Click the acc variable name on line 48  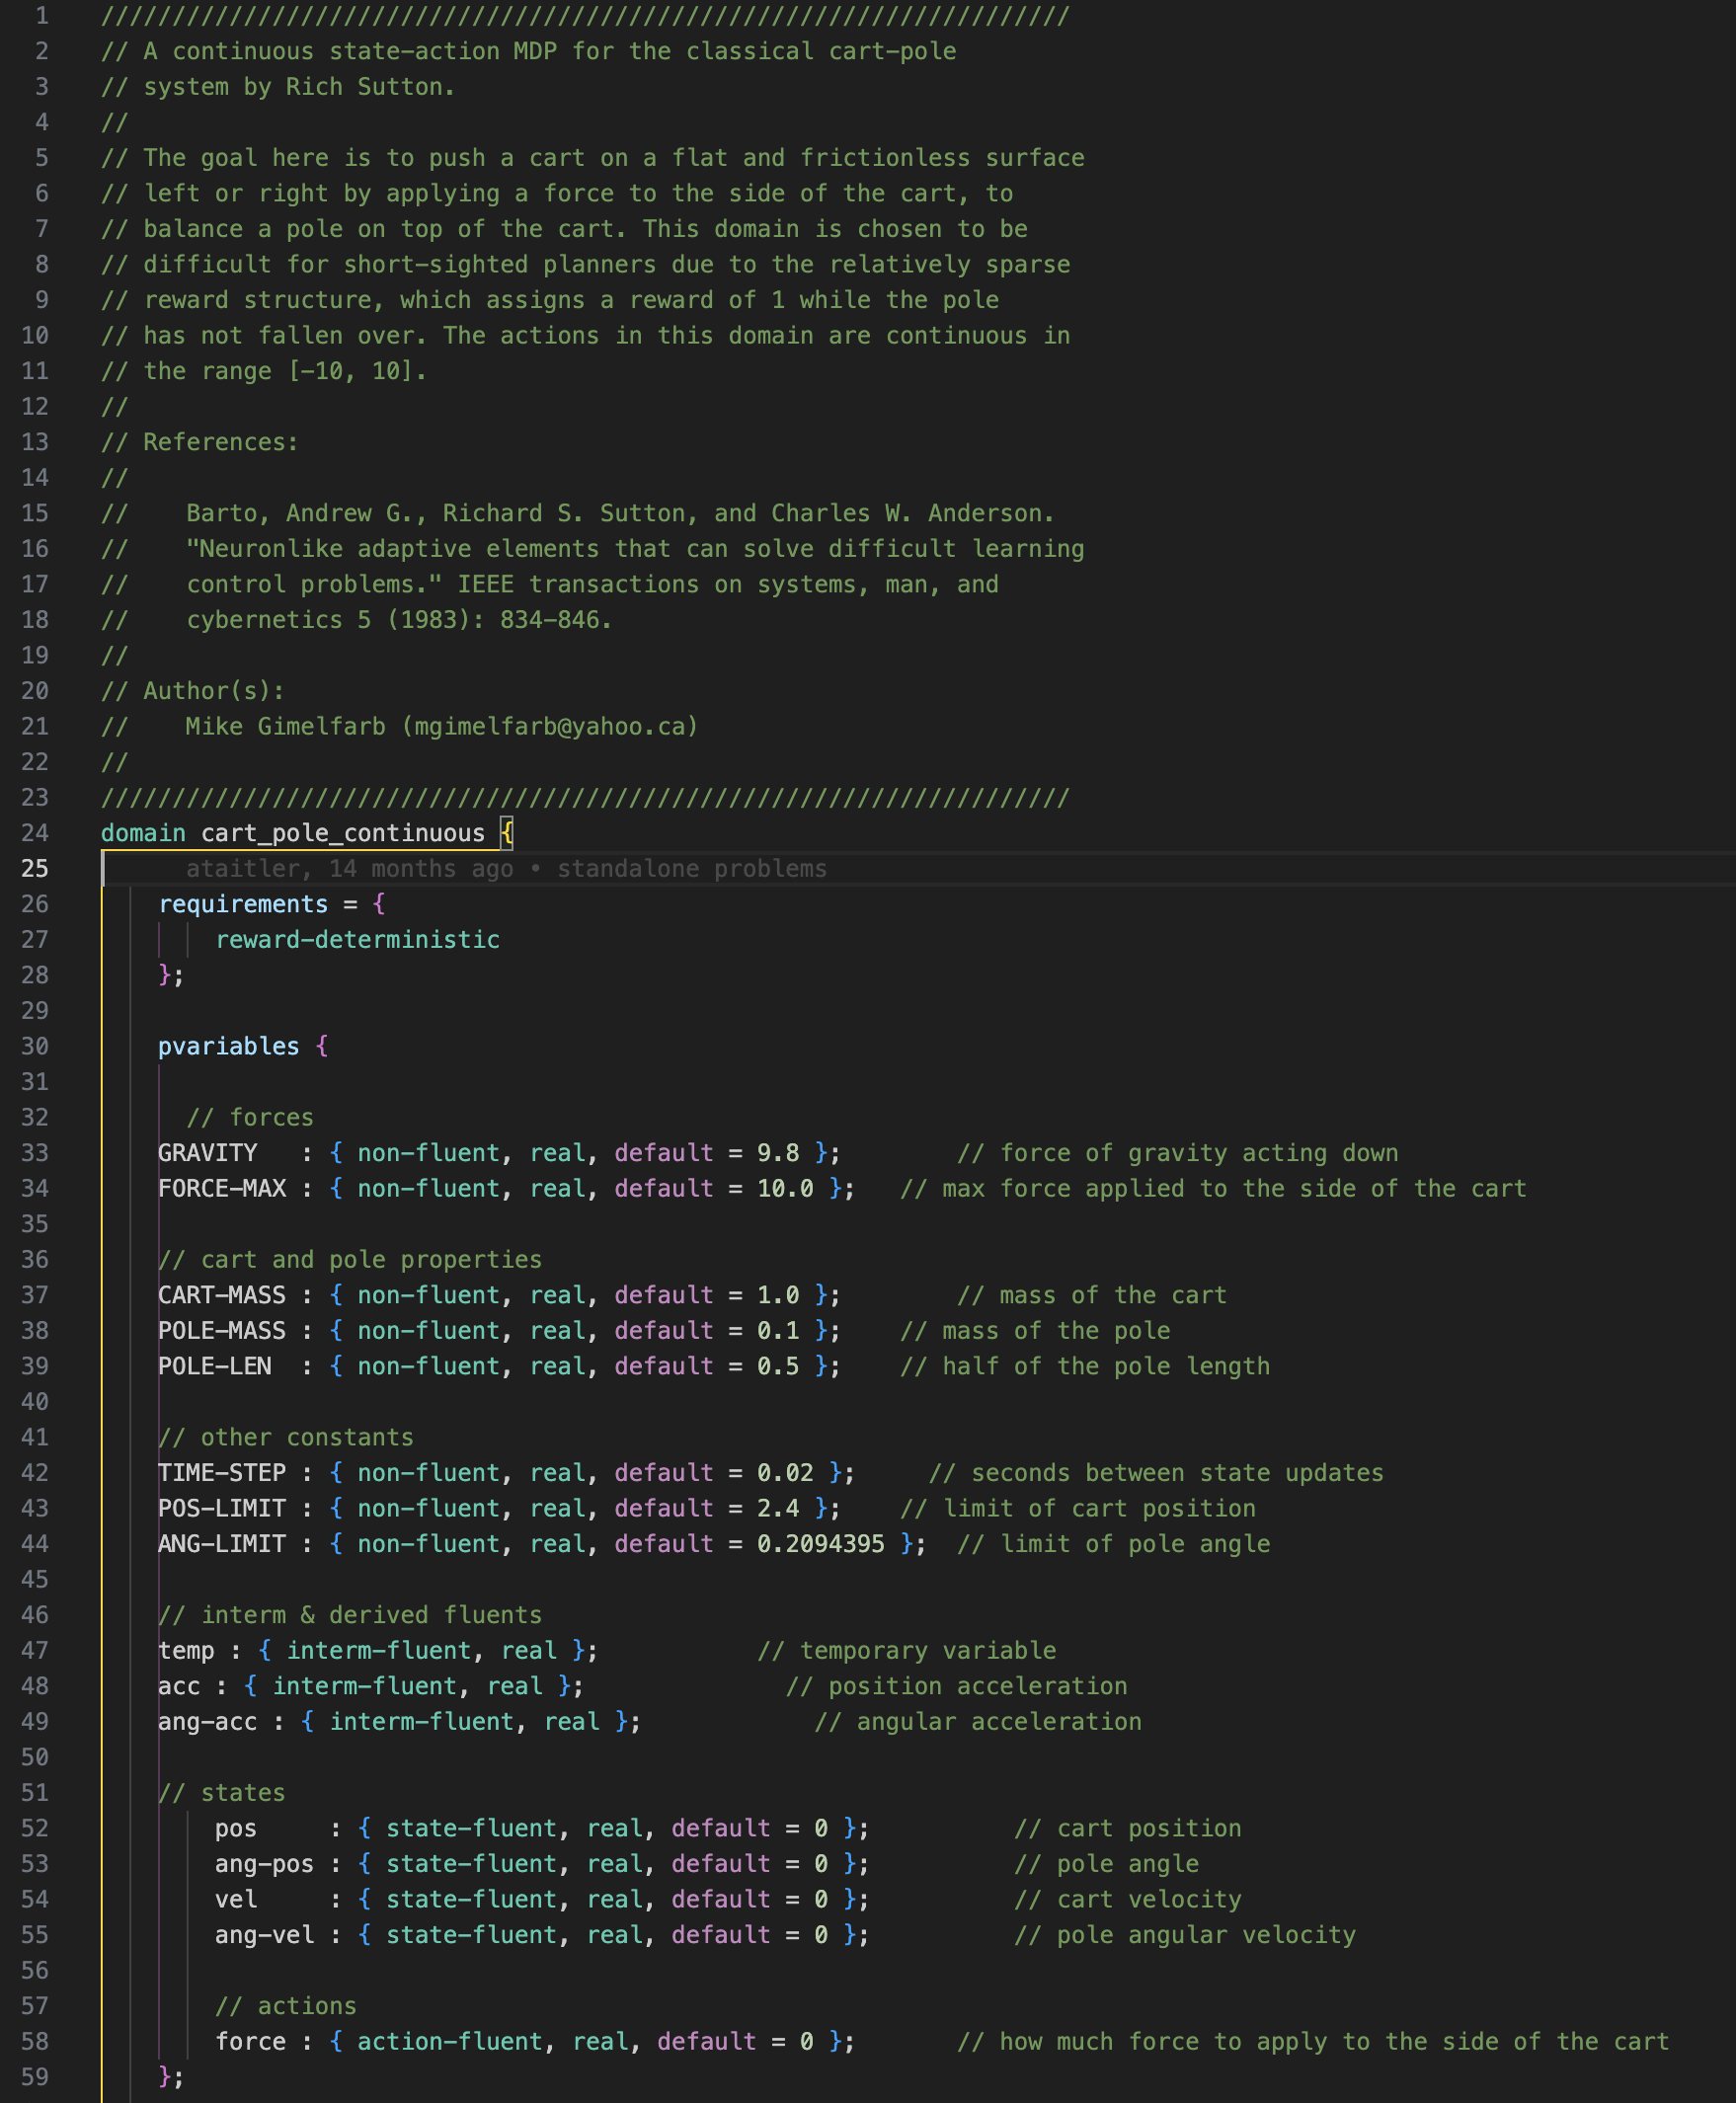click(179, 1686)
